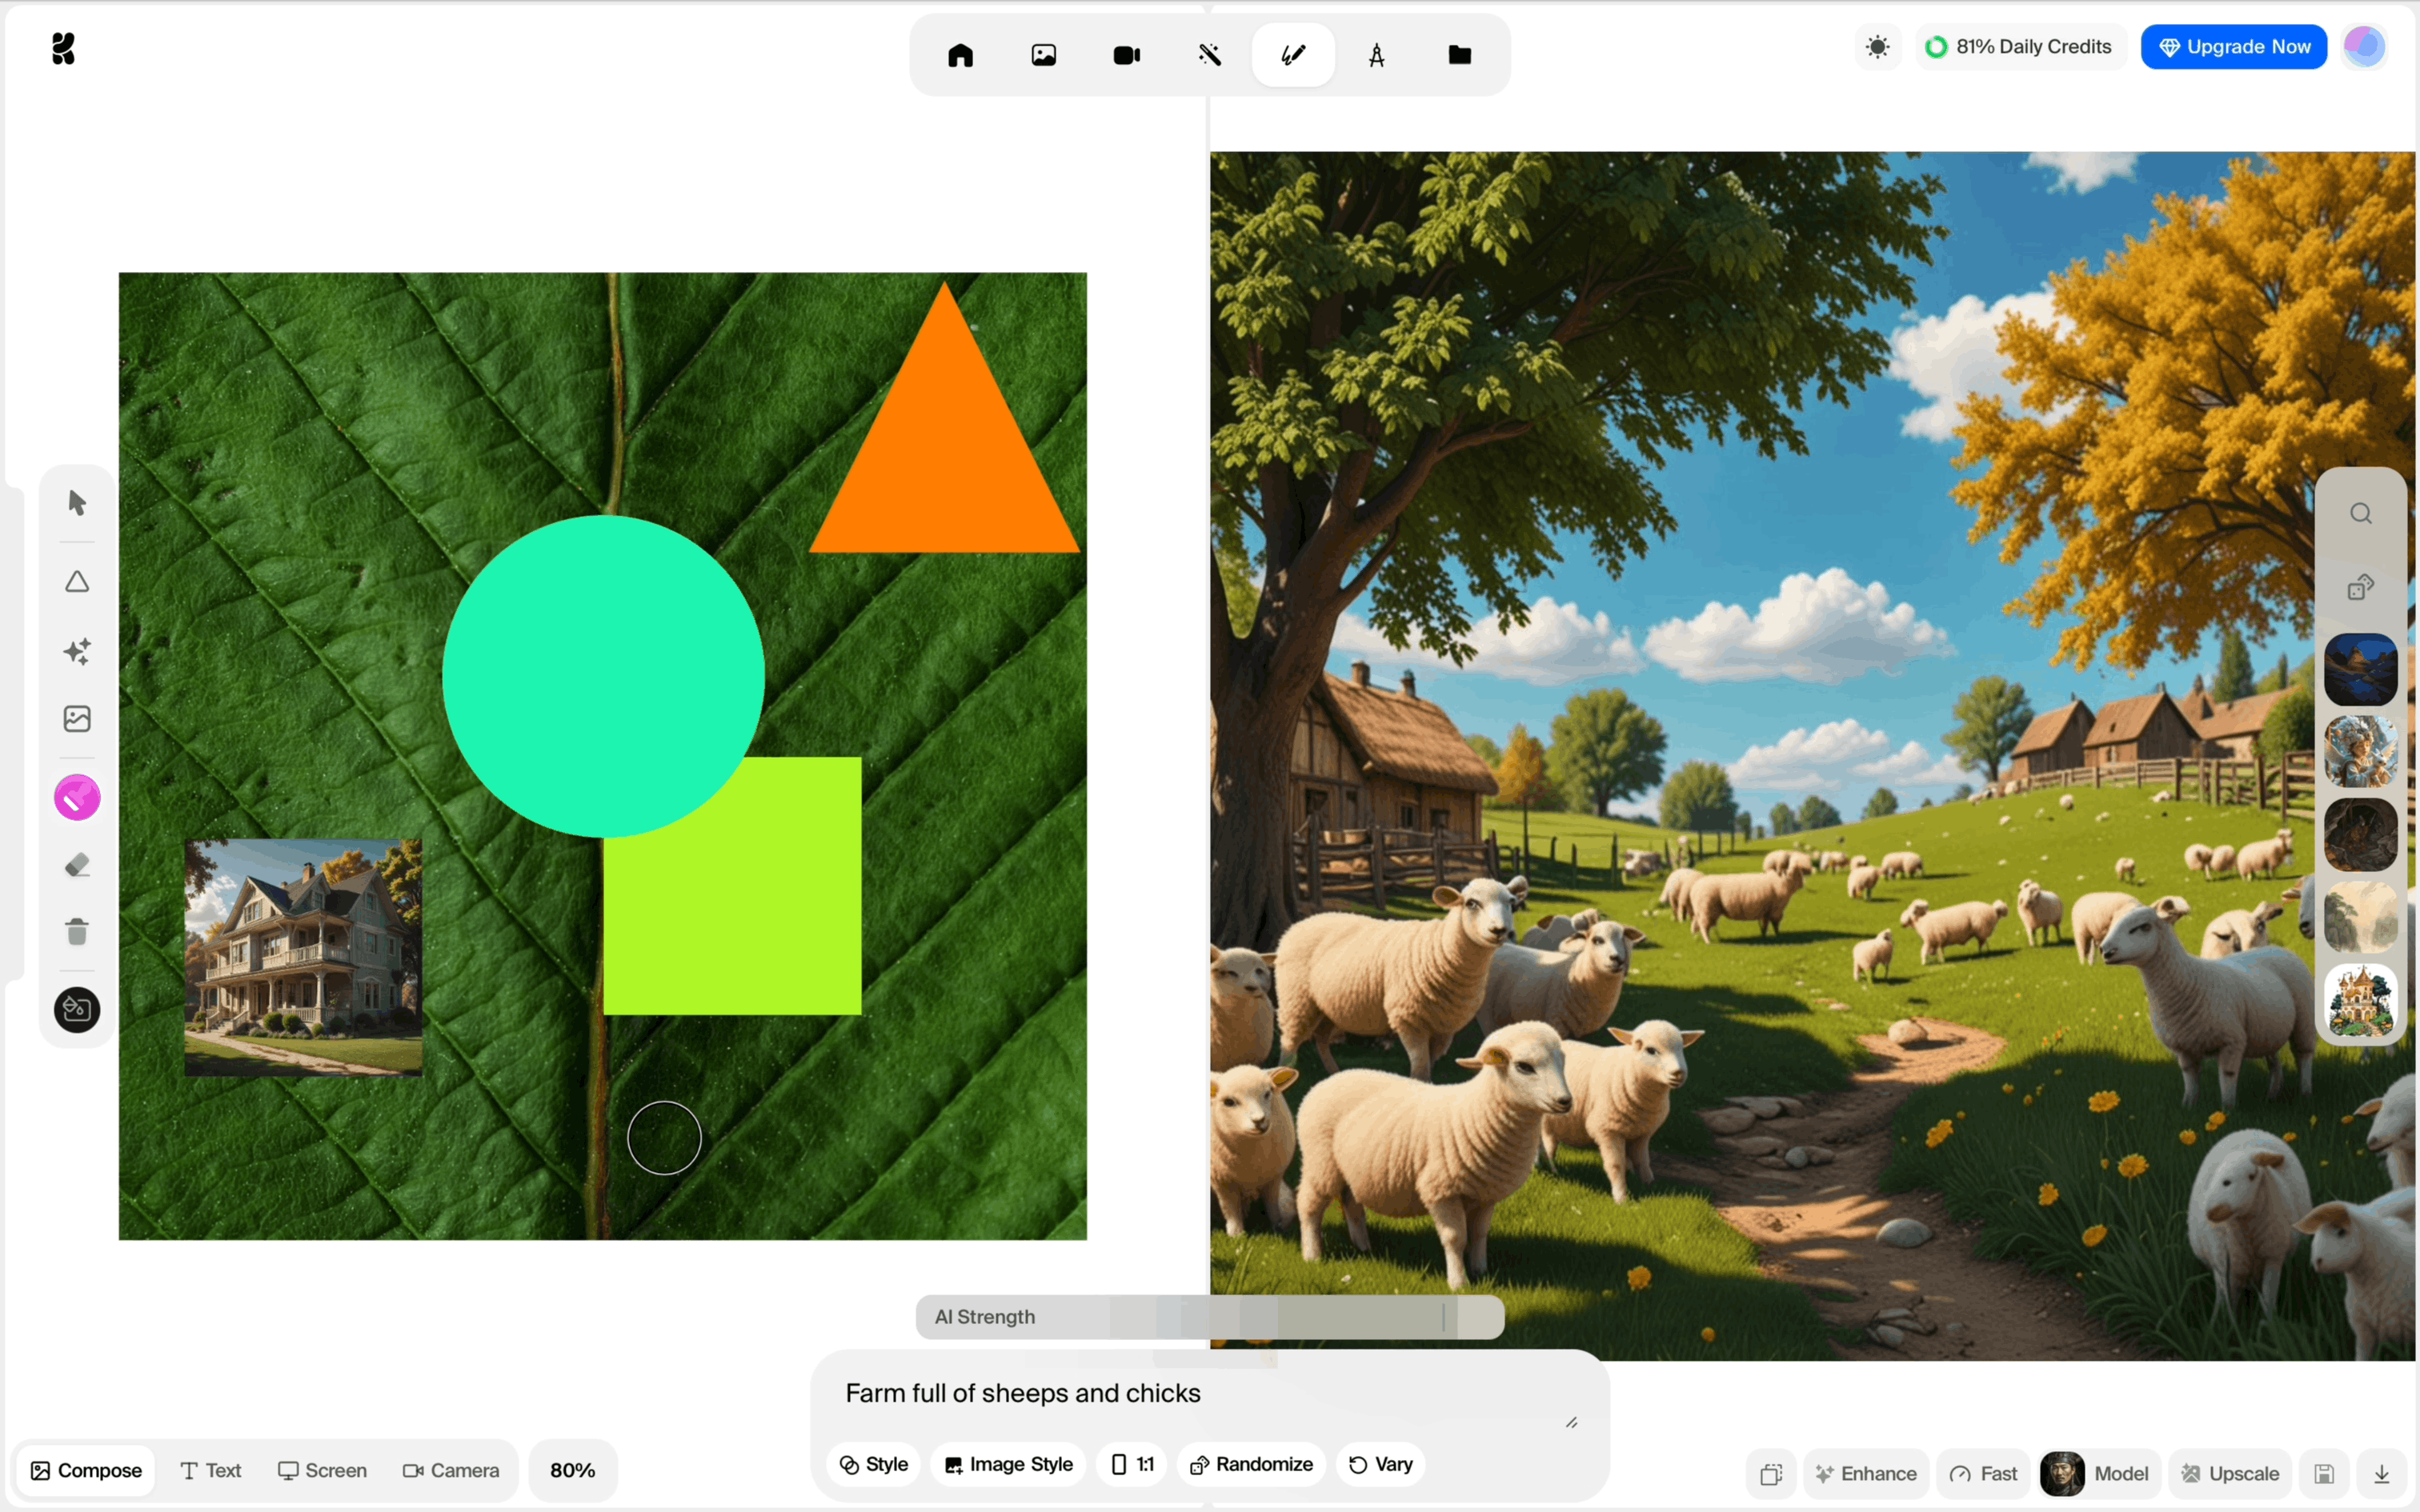Select the pointer tool in left toolbar
The width and height of the screenshot is (2420, 1512).
(x=77, y=502)
